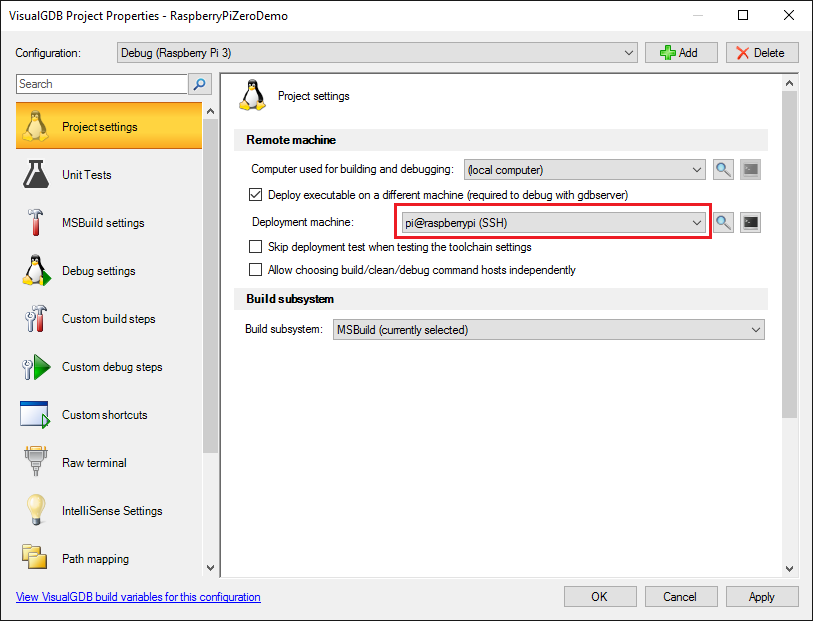Image resolution: width=813 pixels, height=621 pixels.
Task: Click into the Search input field
Action: [102, 84]
